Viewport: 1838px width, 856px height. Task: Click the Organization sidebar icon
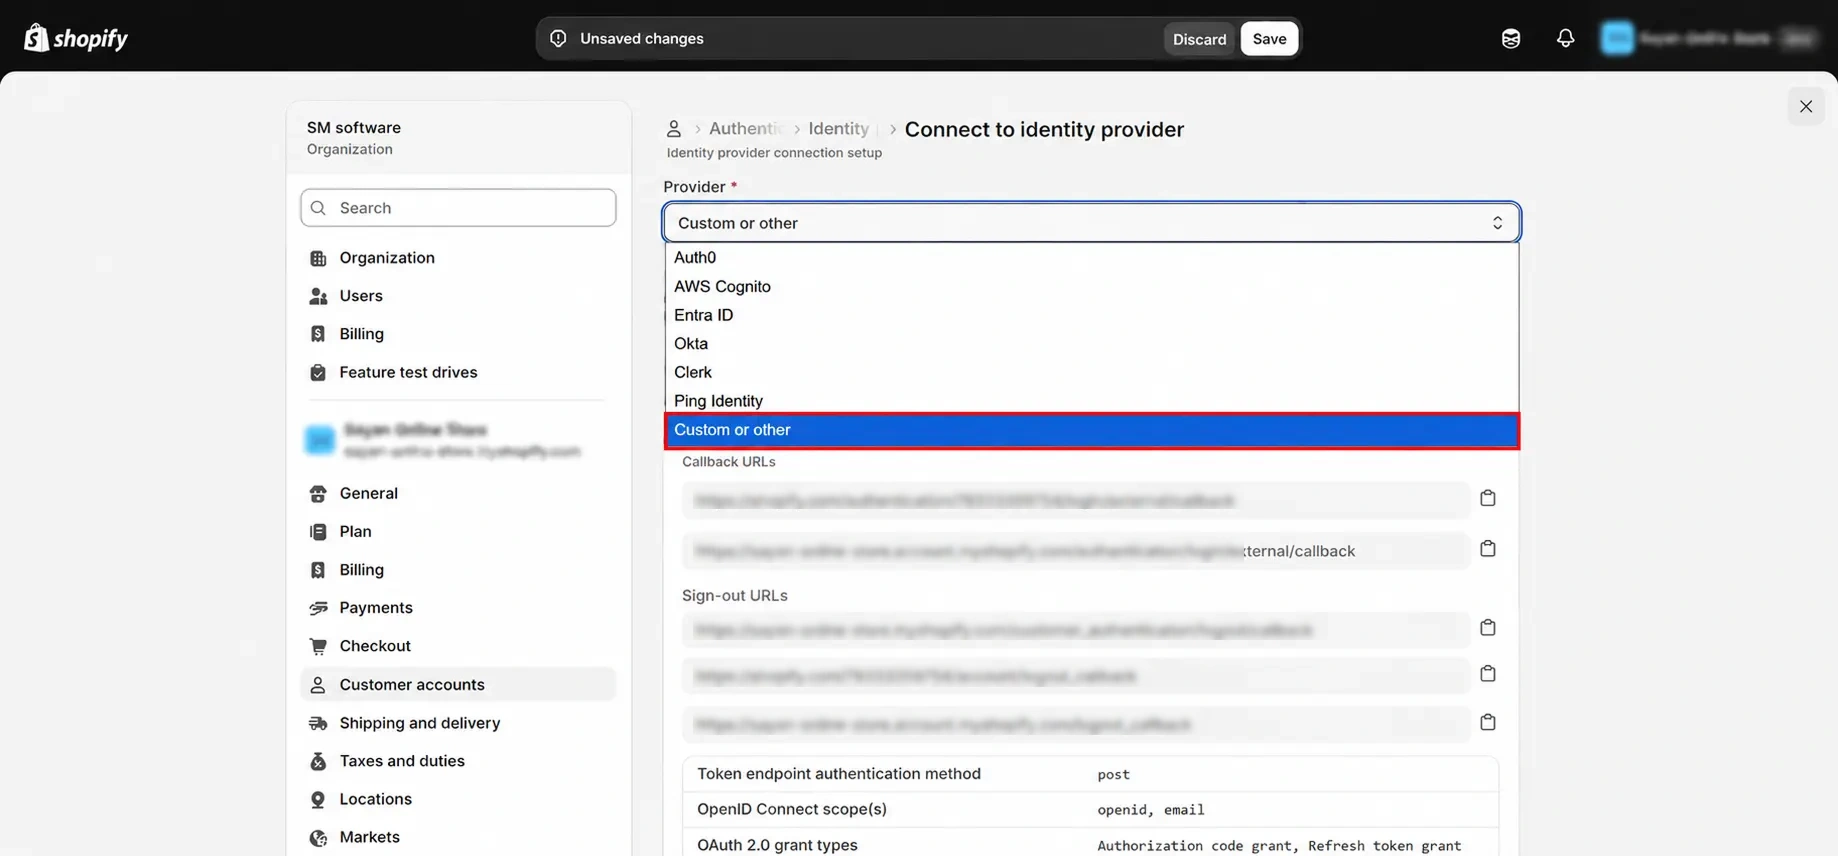(318, 258)
